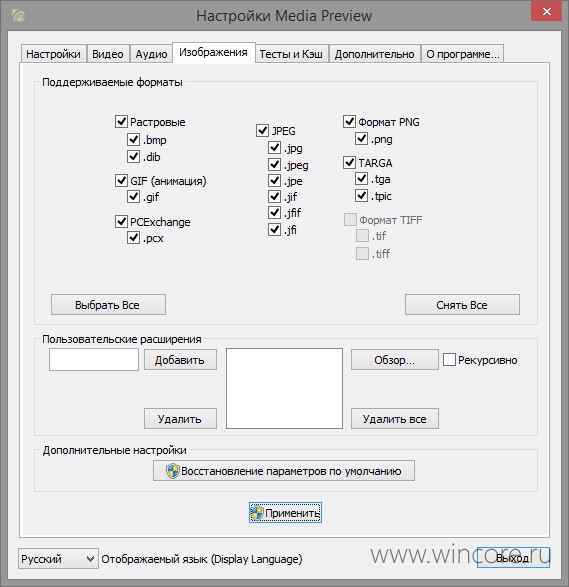The width and height of the screenshot is (569, 587).
Task: Click the Применить button
Action: click(x=285, y=513)
